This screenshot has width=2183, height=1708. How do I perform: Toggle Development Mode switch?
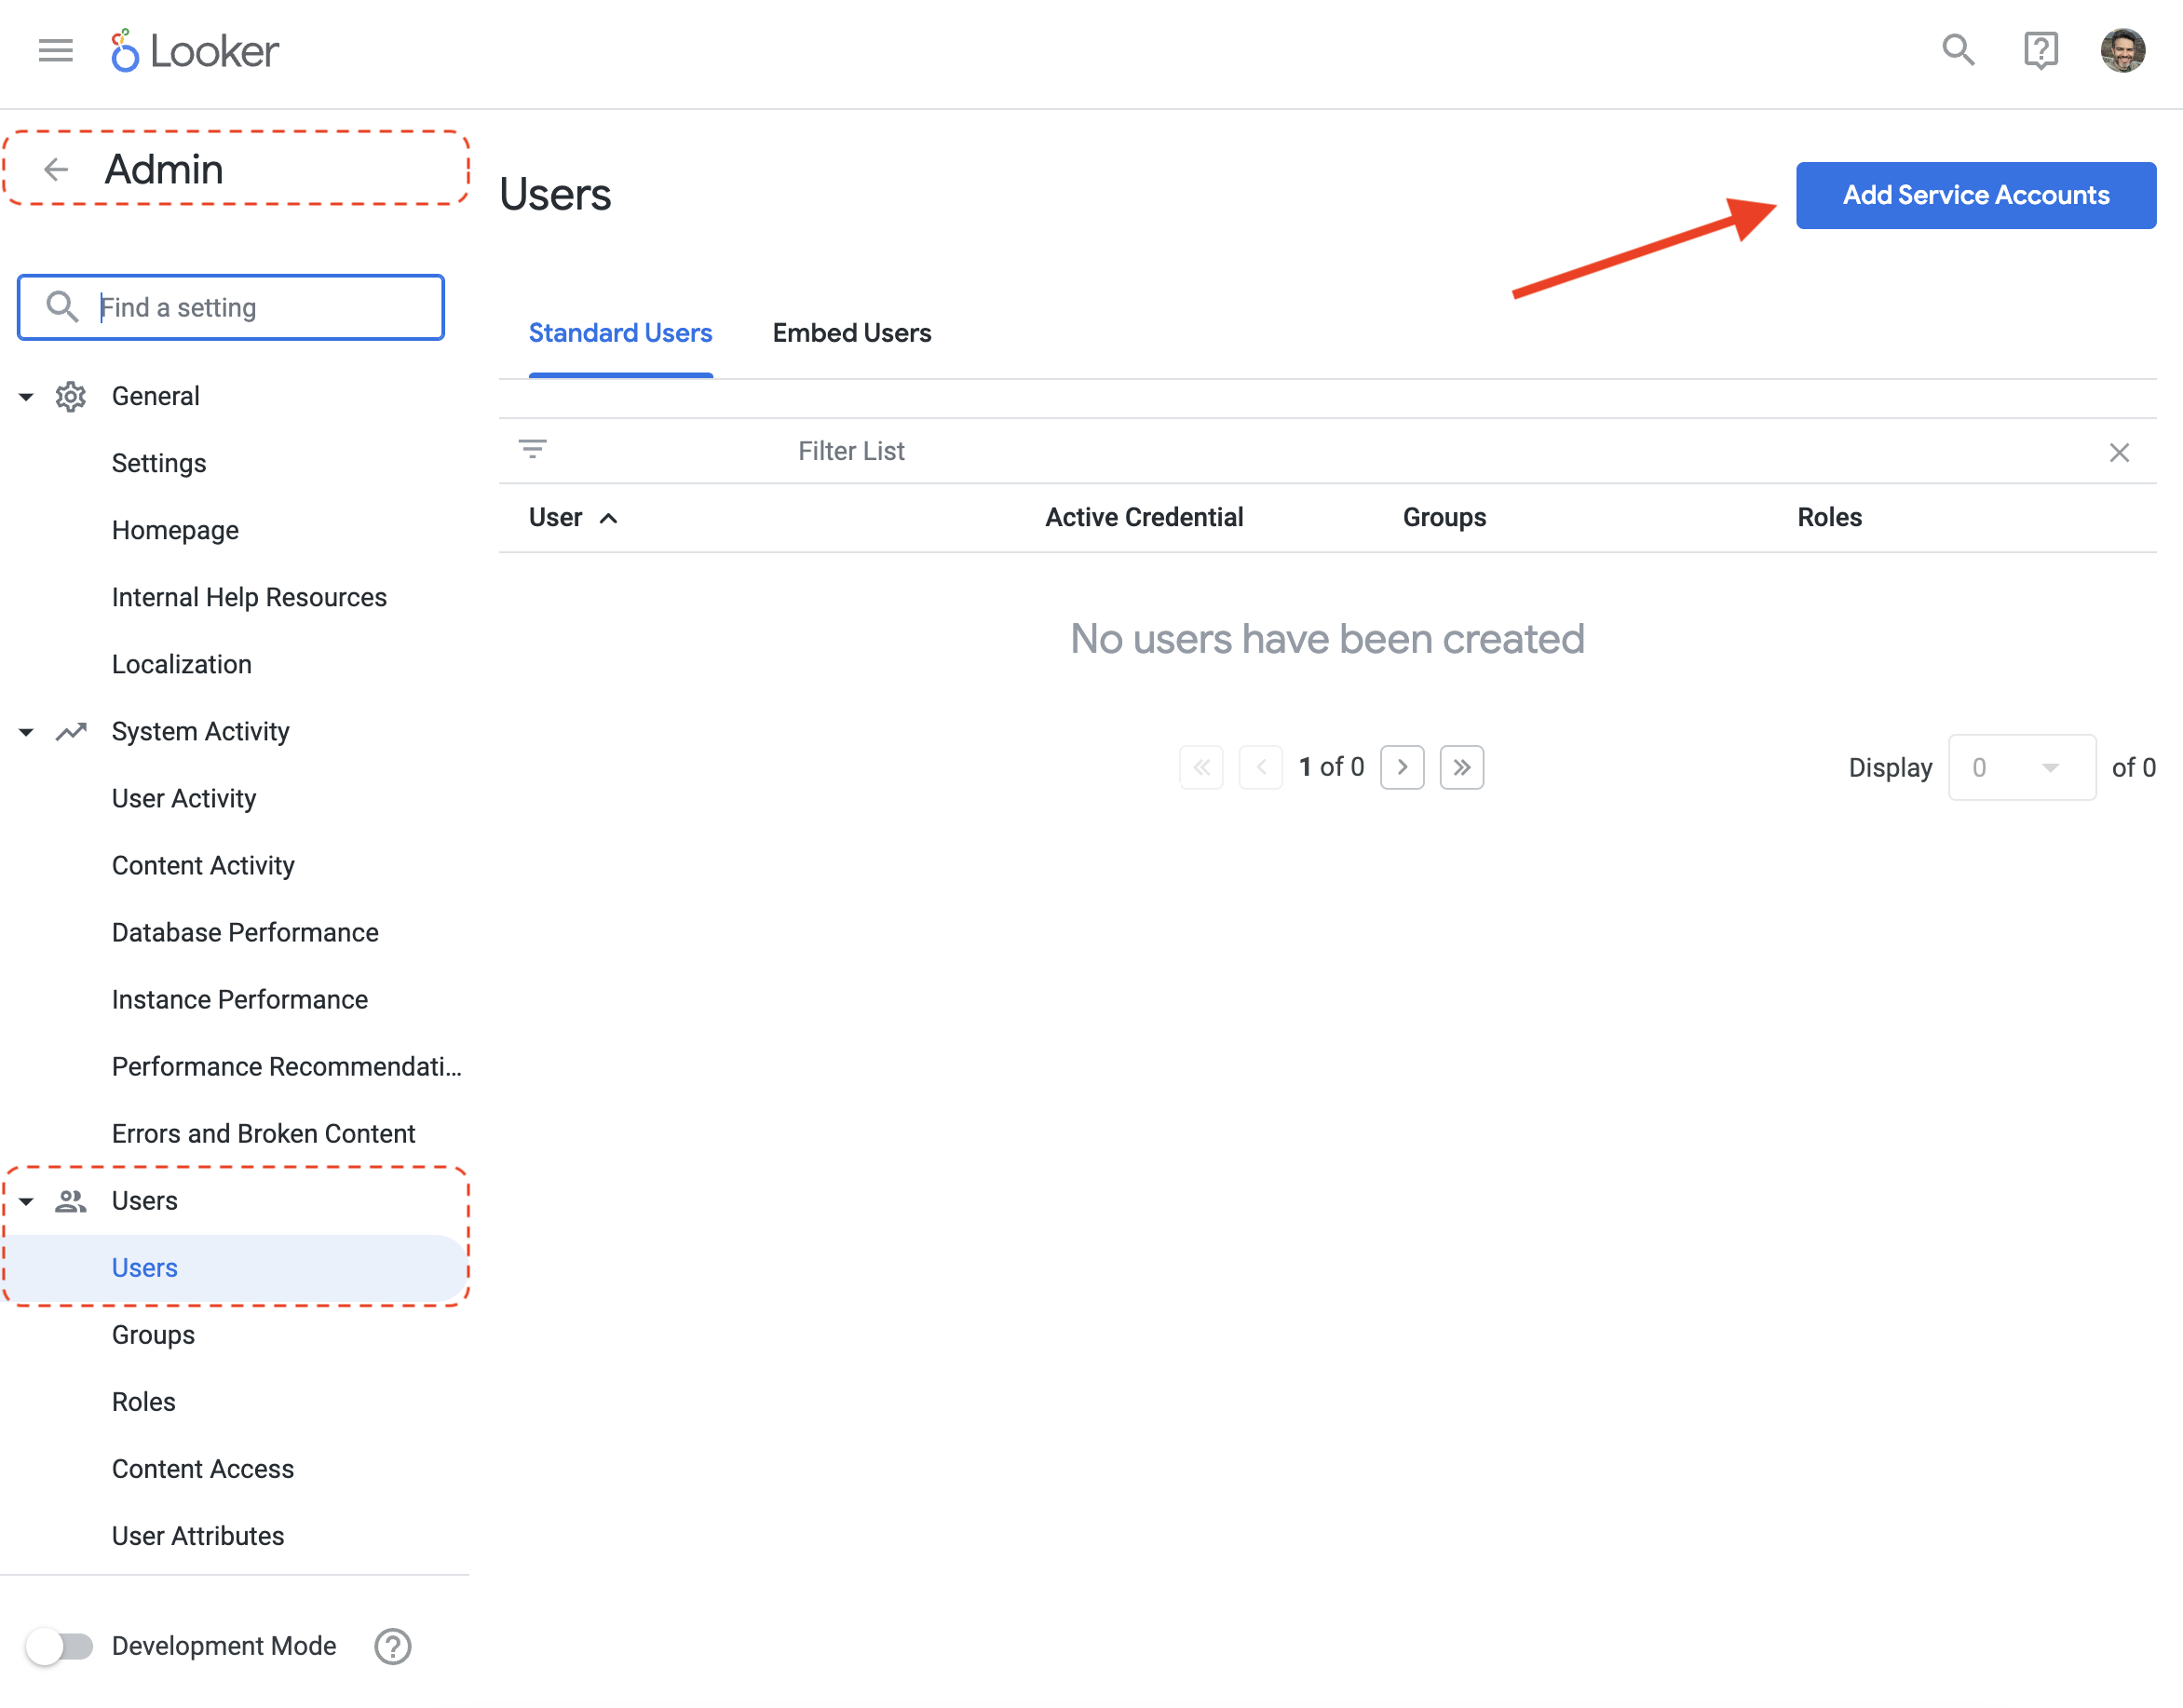(x=60, y=1645)
